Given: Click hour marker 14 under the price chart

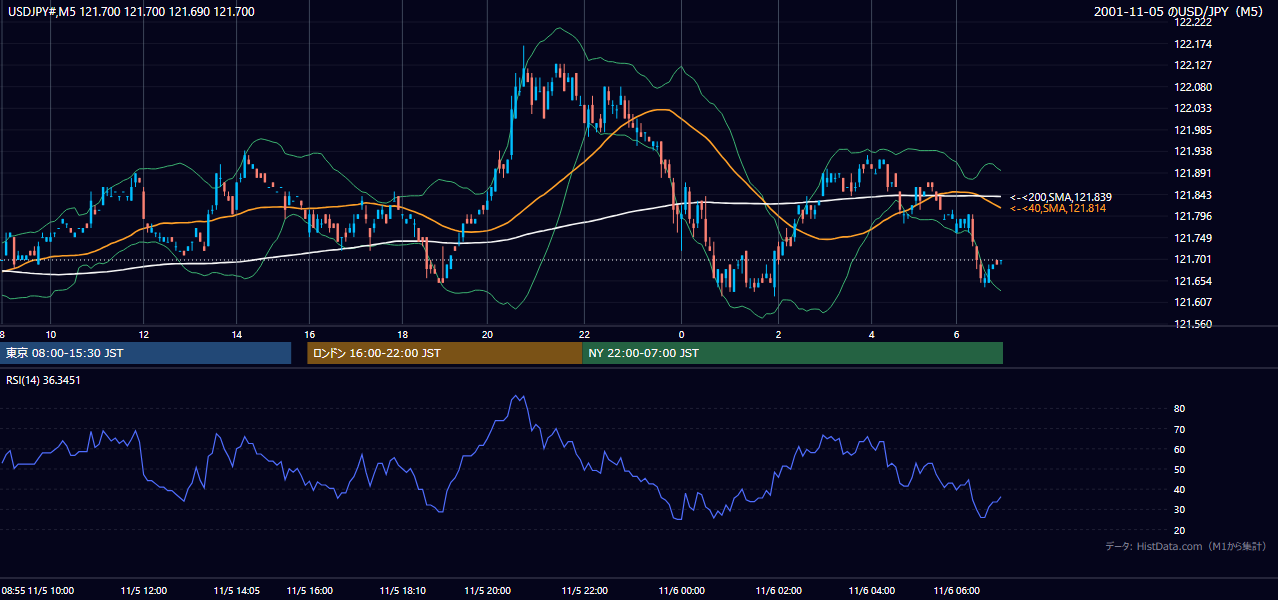Looking at the screenshot, I should coord(236,334).
